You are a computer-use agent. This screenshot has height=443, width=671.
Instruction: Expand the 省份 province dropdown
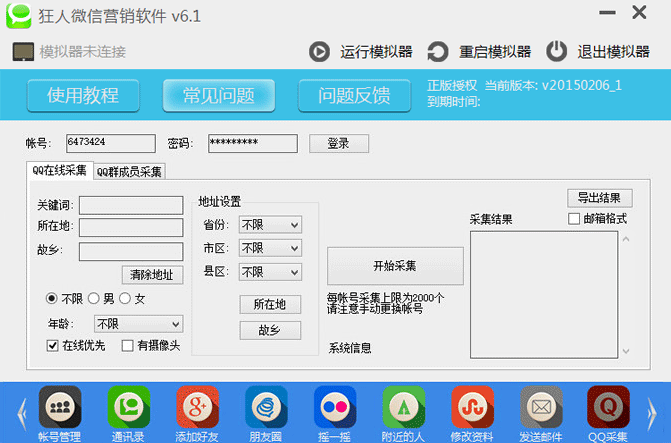pyautogui.click(x=269, y=225)
